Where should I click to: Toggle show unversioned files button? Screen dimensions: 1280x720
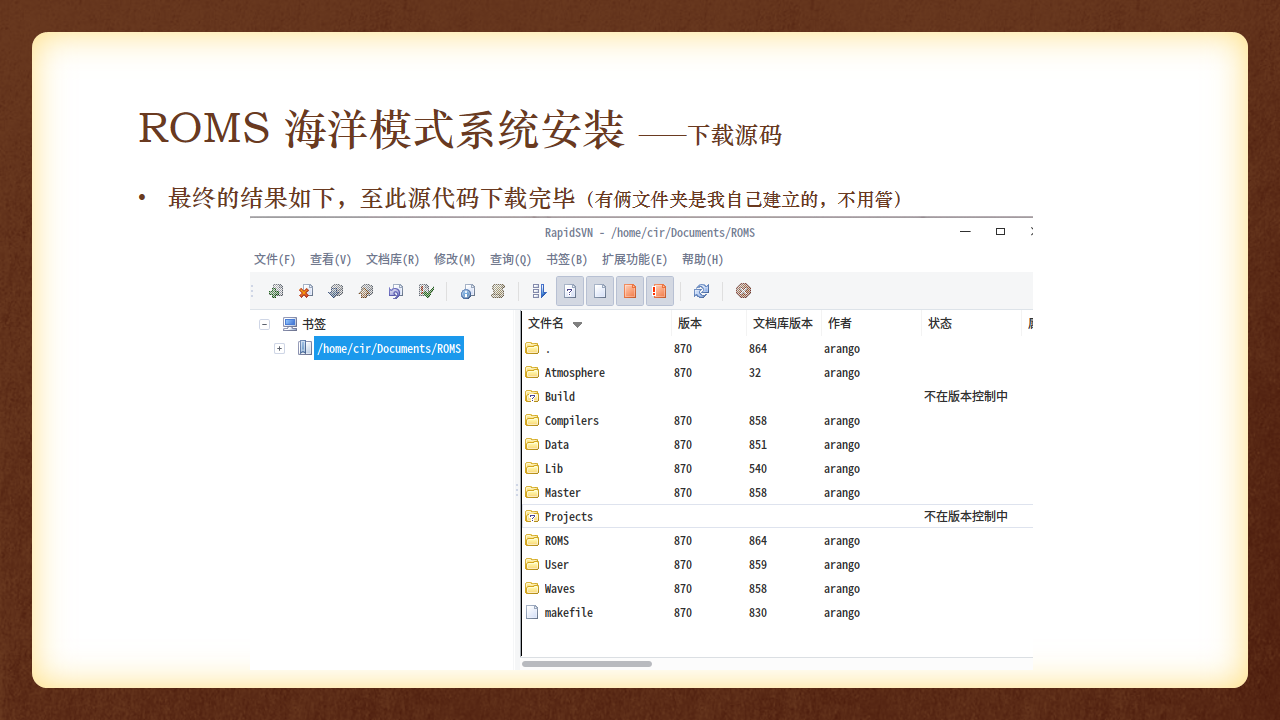coord(570,291)
